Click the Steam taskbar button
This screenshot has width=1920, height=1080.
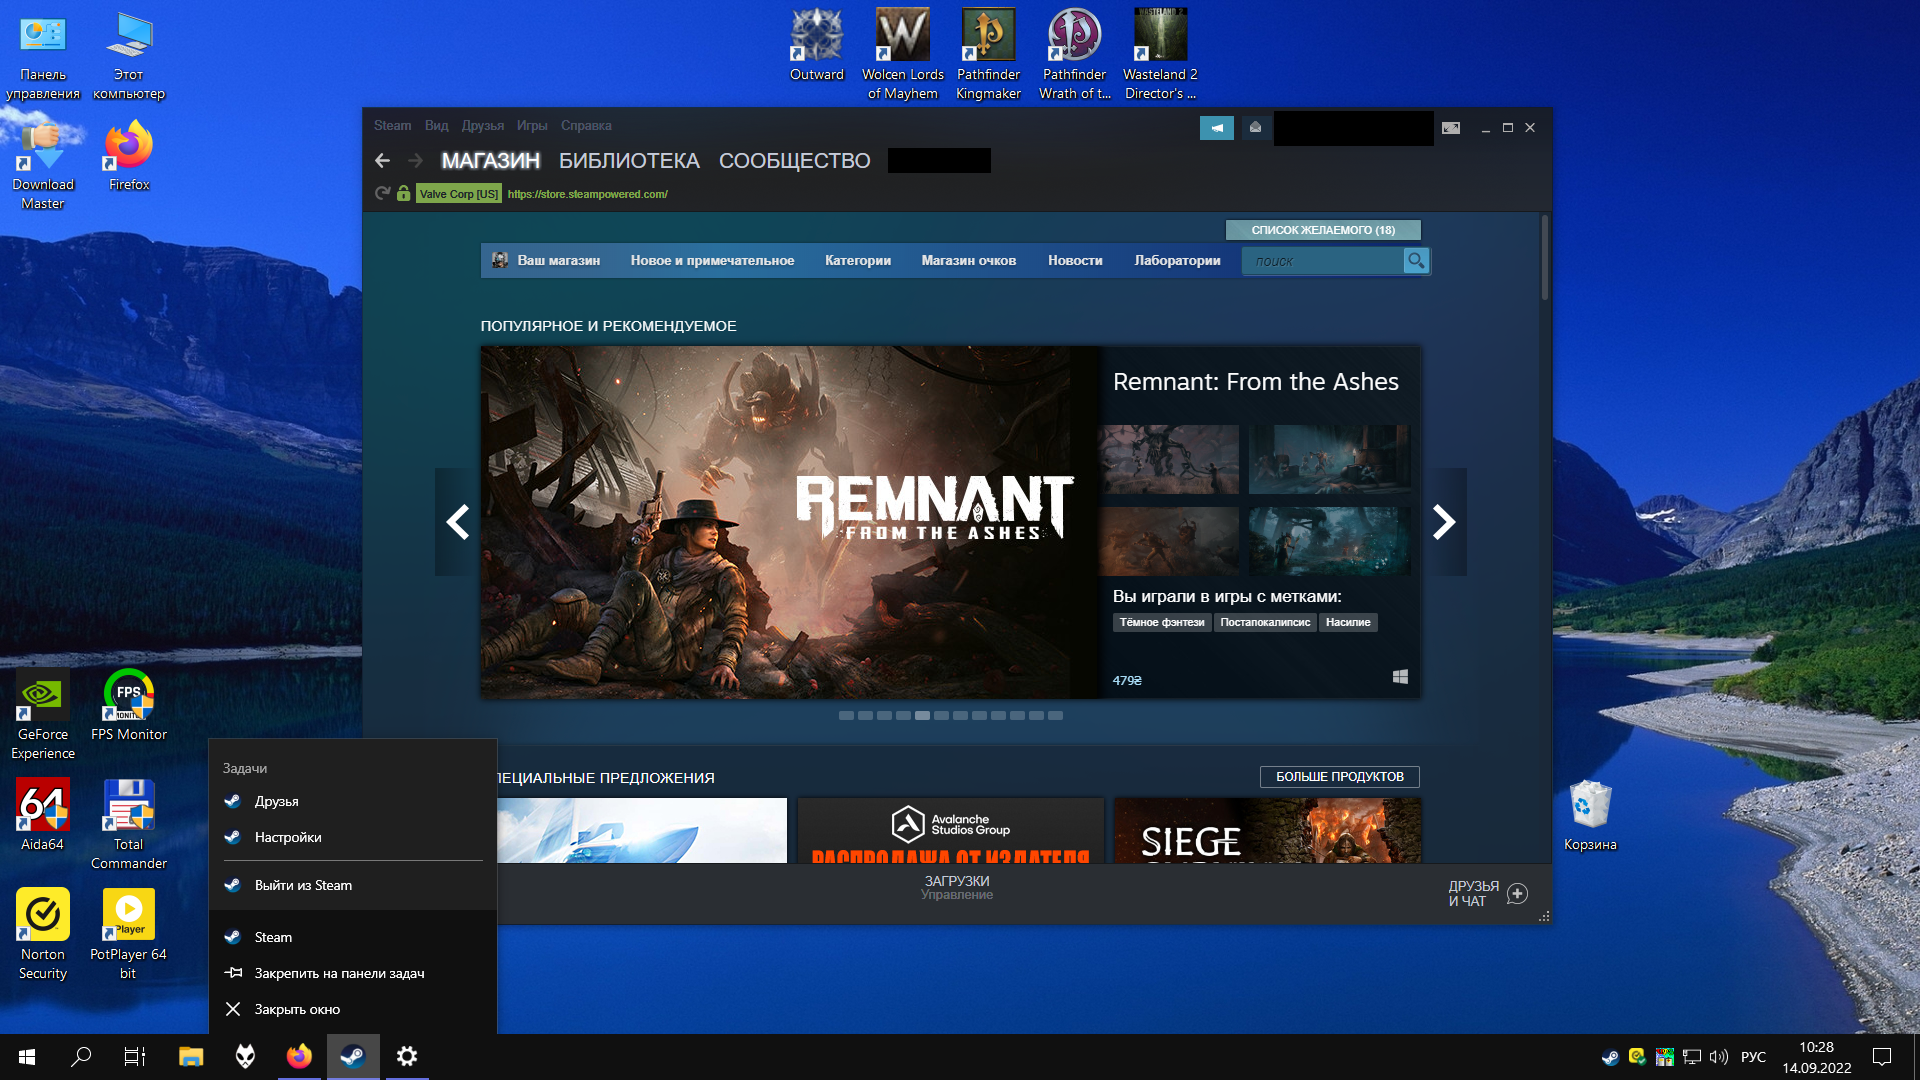(x=353, y=1056)
